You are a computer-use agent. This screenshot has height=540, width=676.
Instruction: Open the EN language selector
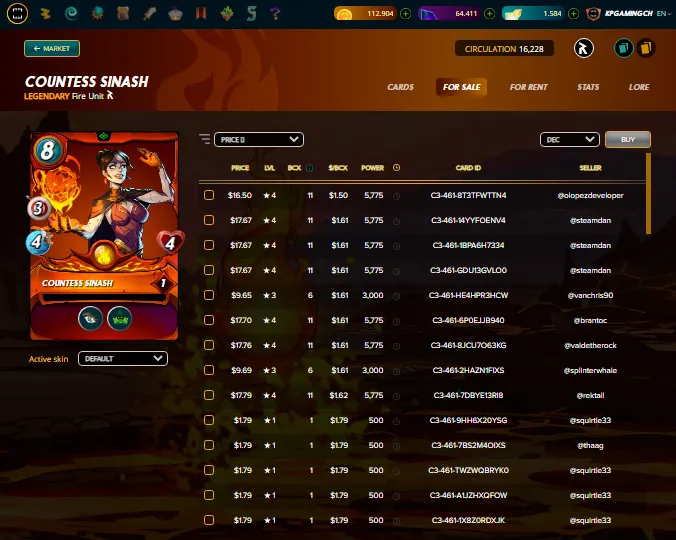663,13
